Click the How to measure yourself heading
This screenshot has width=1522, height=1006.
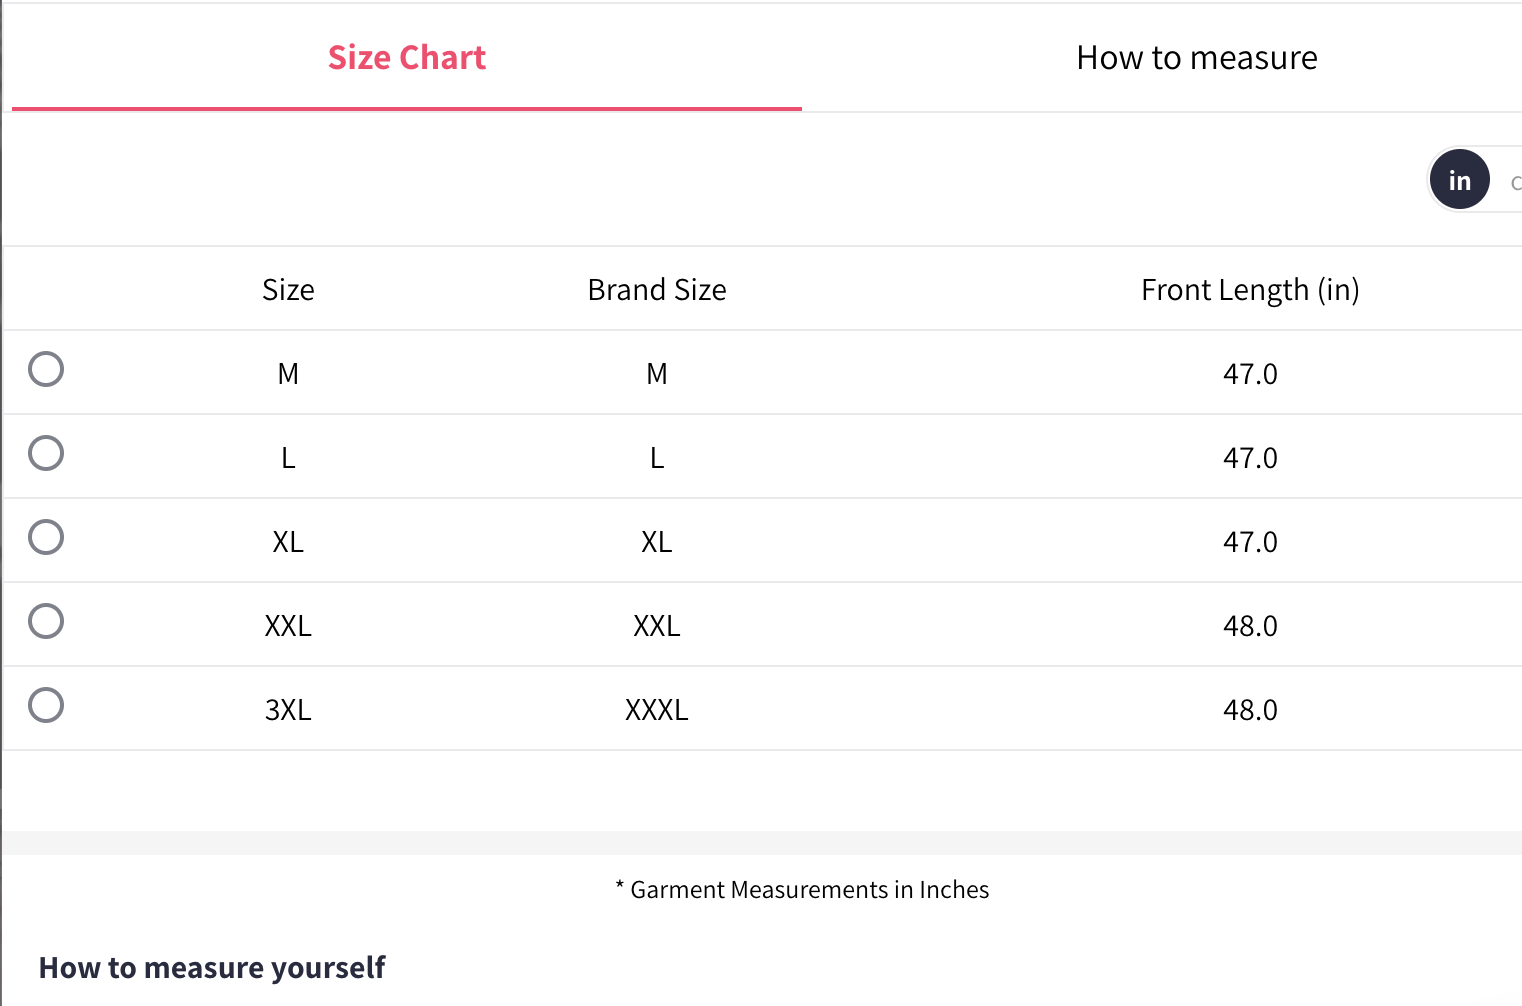pos(212,968)
